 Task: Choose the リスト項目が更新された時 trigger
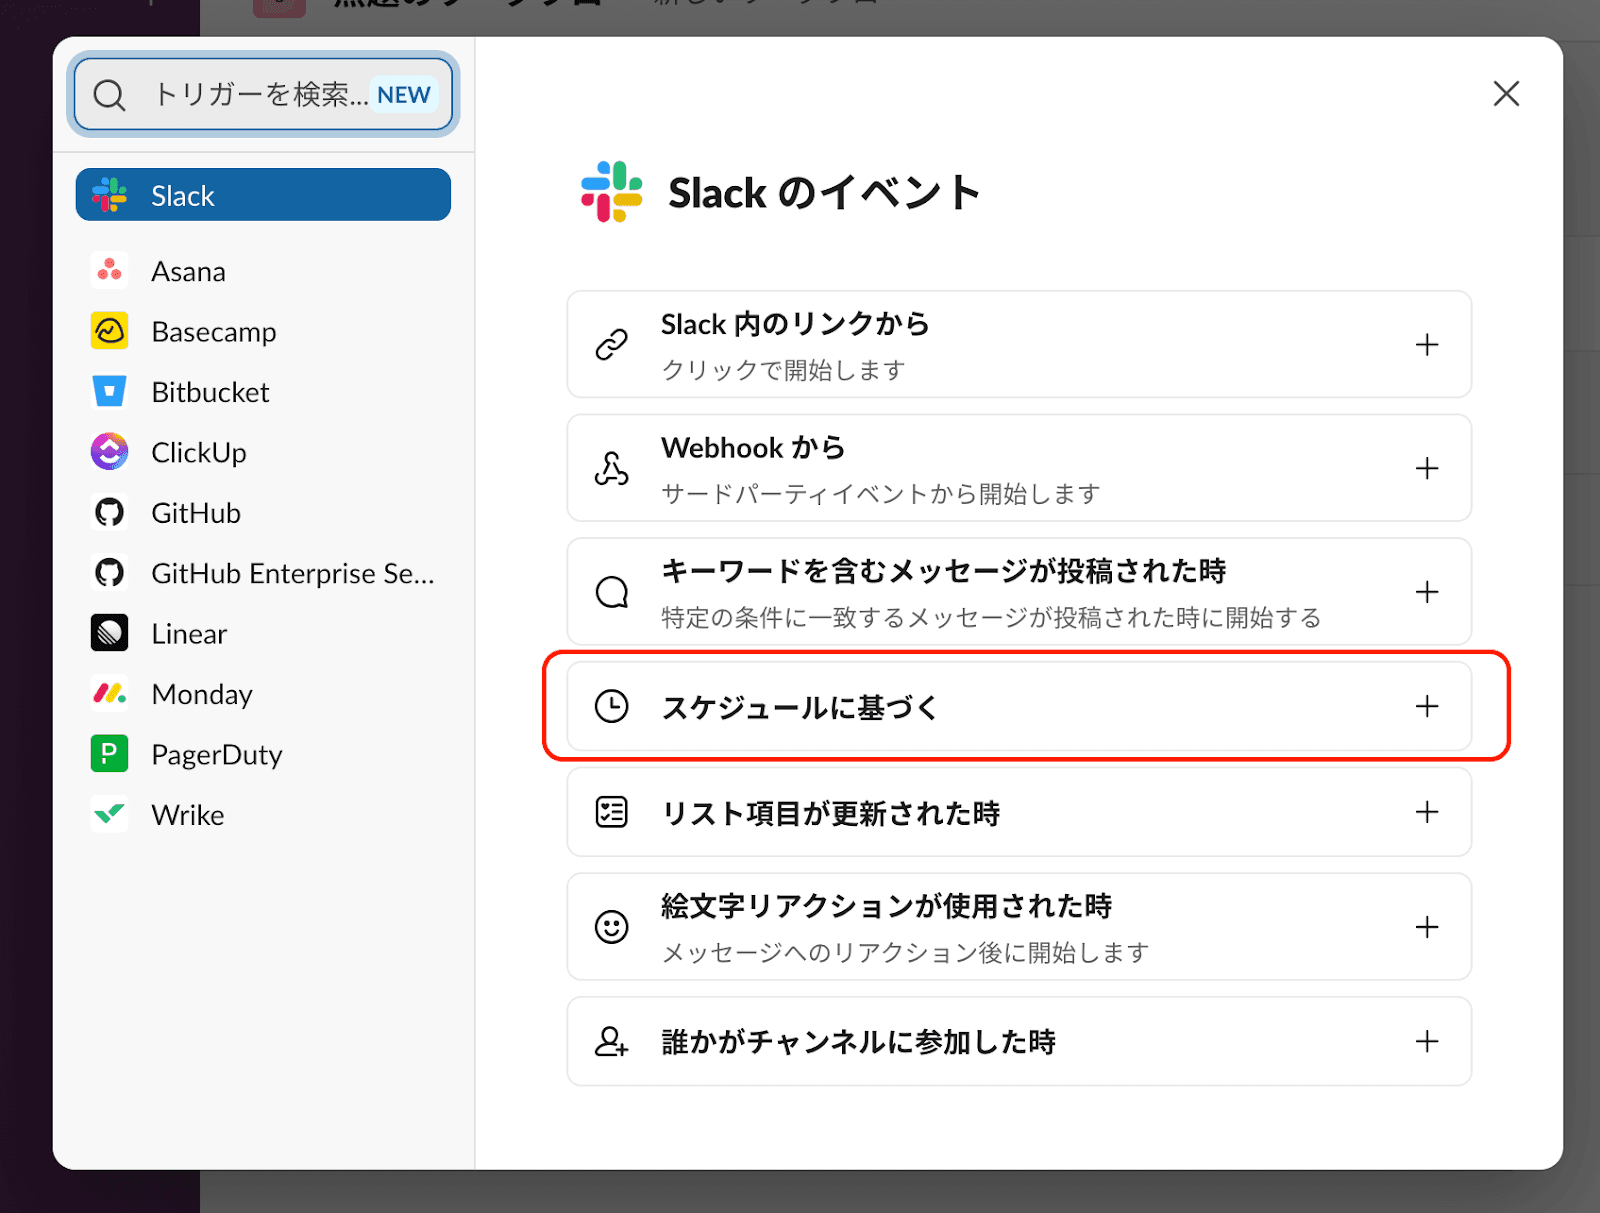1019,812
